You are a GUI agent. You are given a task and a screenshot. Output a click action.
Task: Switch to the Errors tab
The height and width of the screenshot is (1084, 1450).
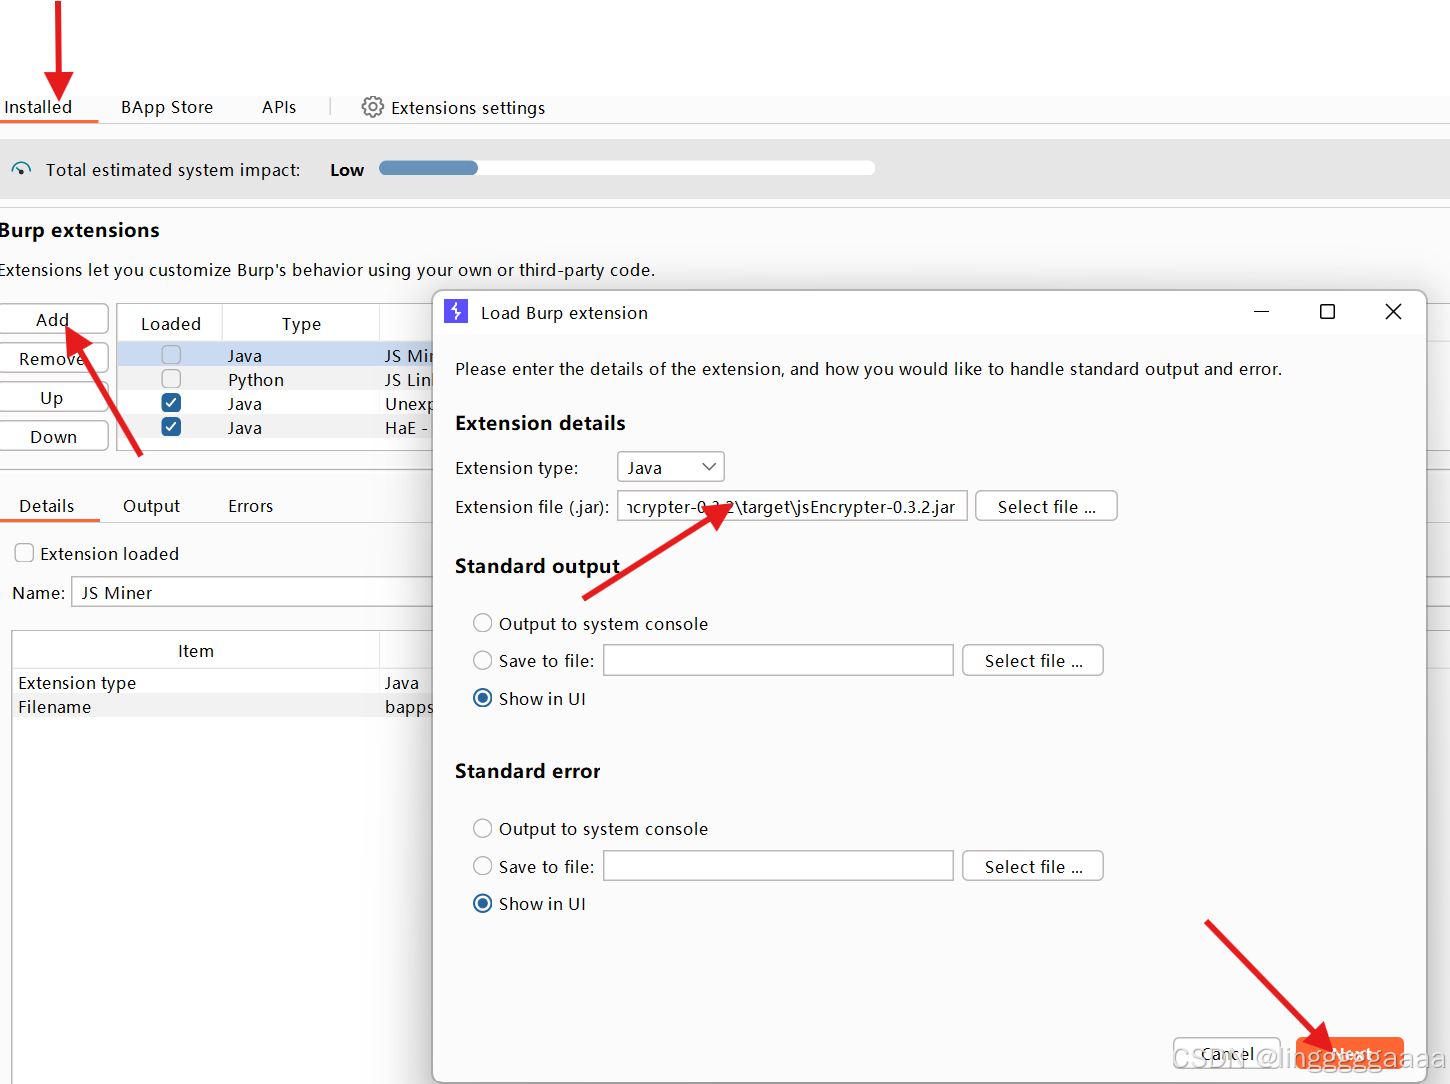pyautogui.click(x=250, y=506)
